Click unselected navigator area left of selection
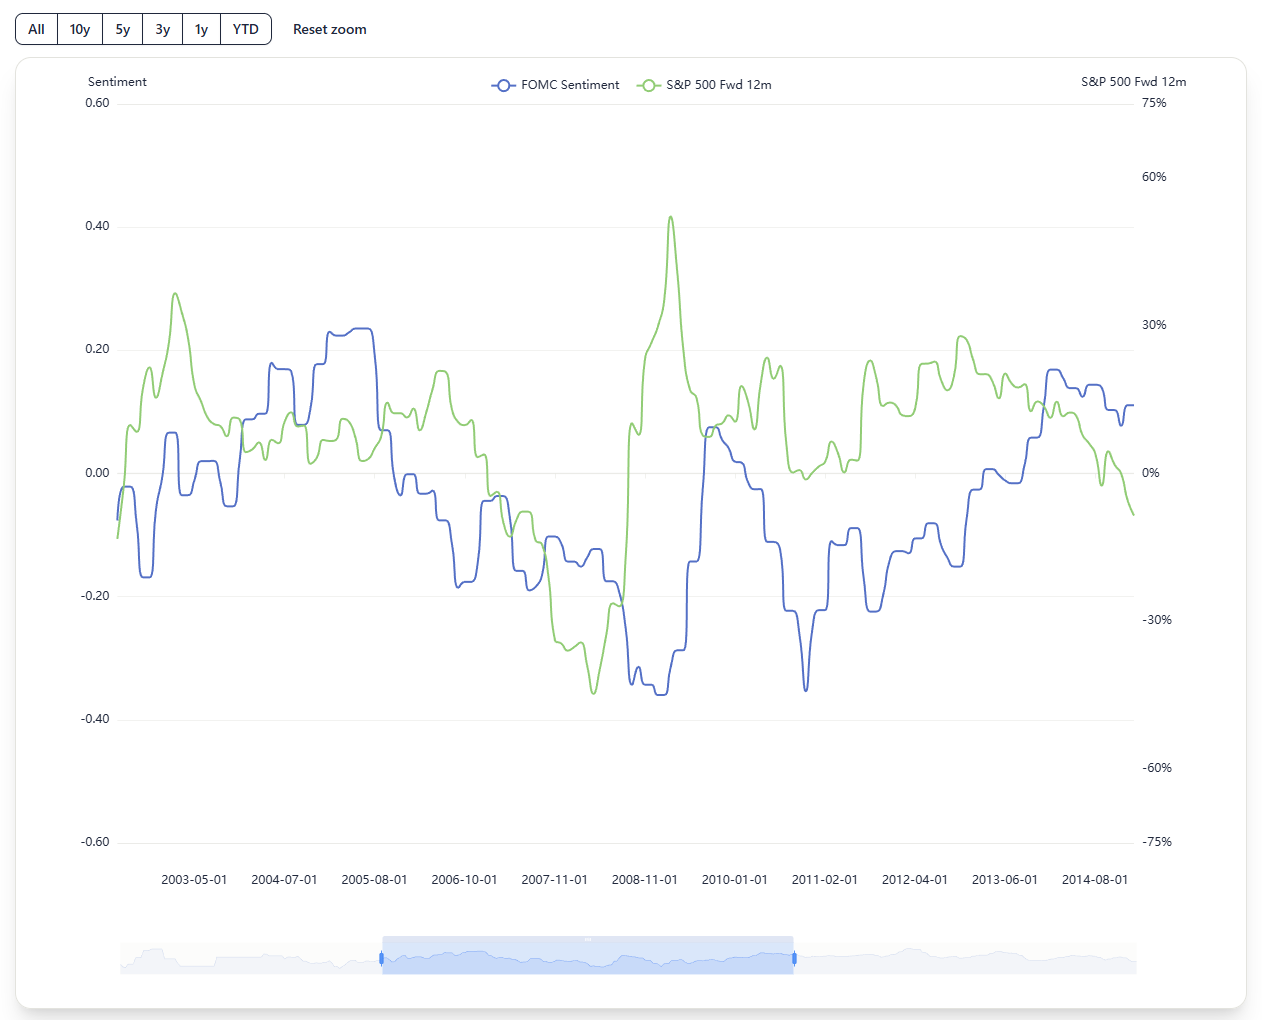 coord(250,958)
